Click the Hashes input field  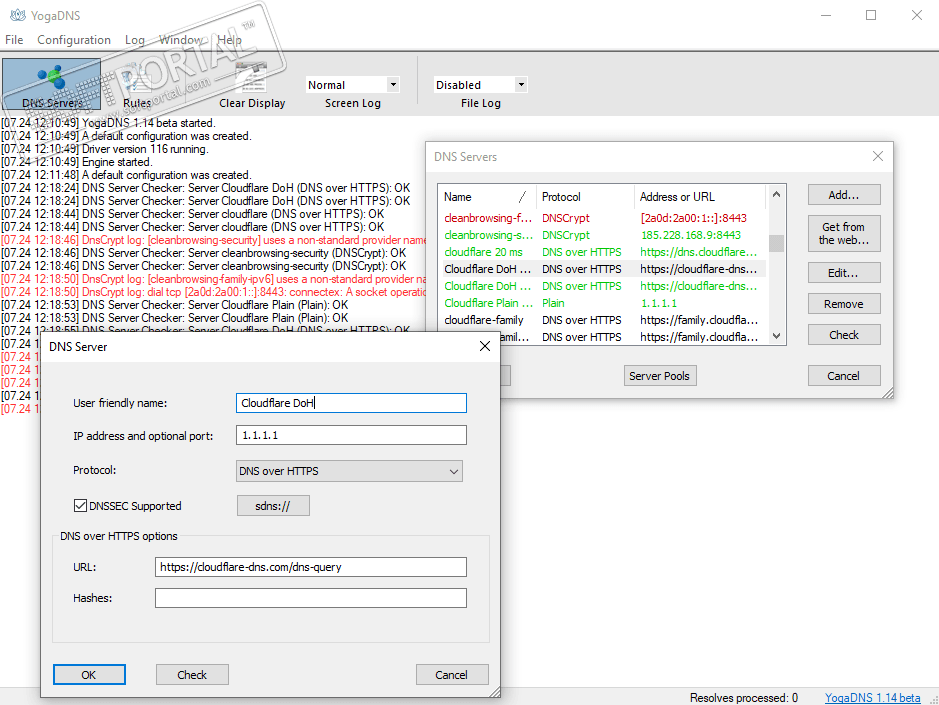coord(311,598)
